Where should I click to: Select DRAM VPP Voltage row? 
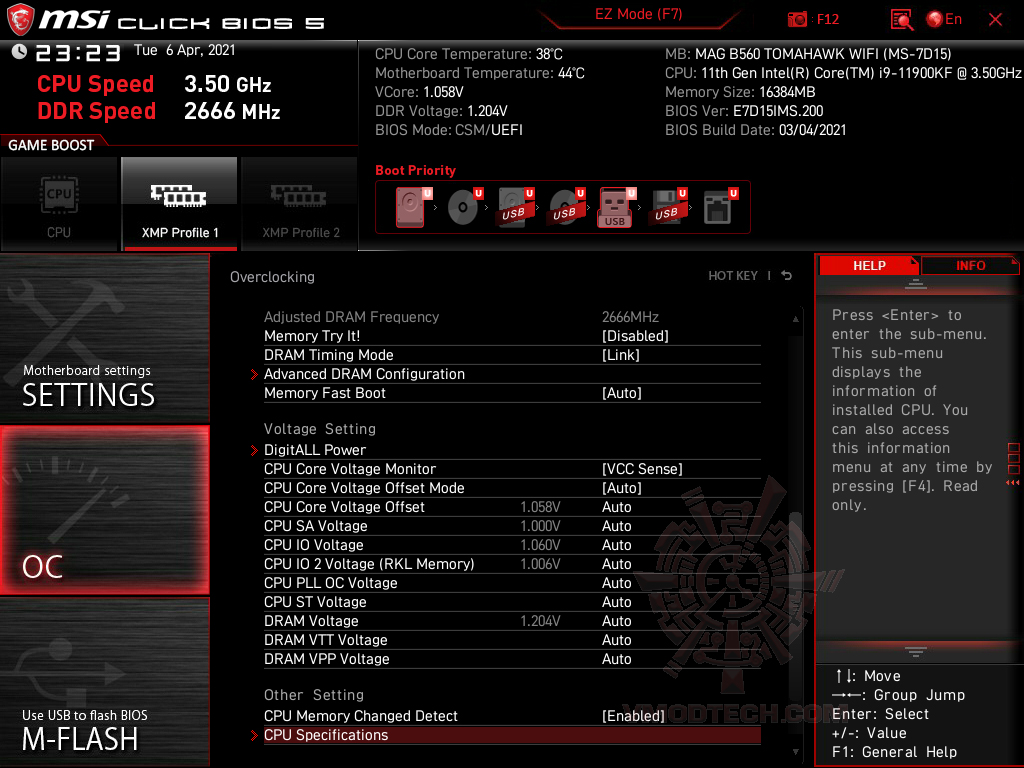pyautogui.click(x=512, y=658)
